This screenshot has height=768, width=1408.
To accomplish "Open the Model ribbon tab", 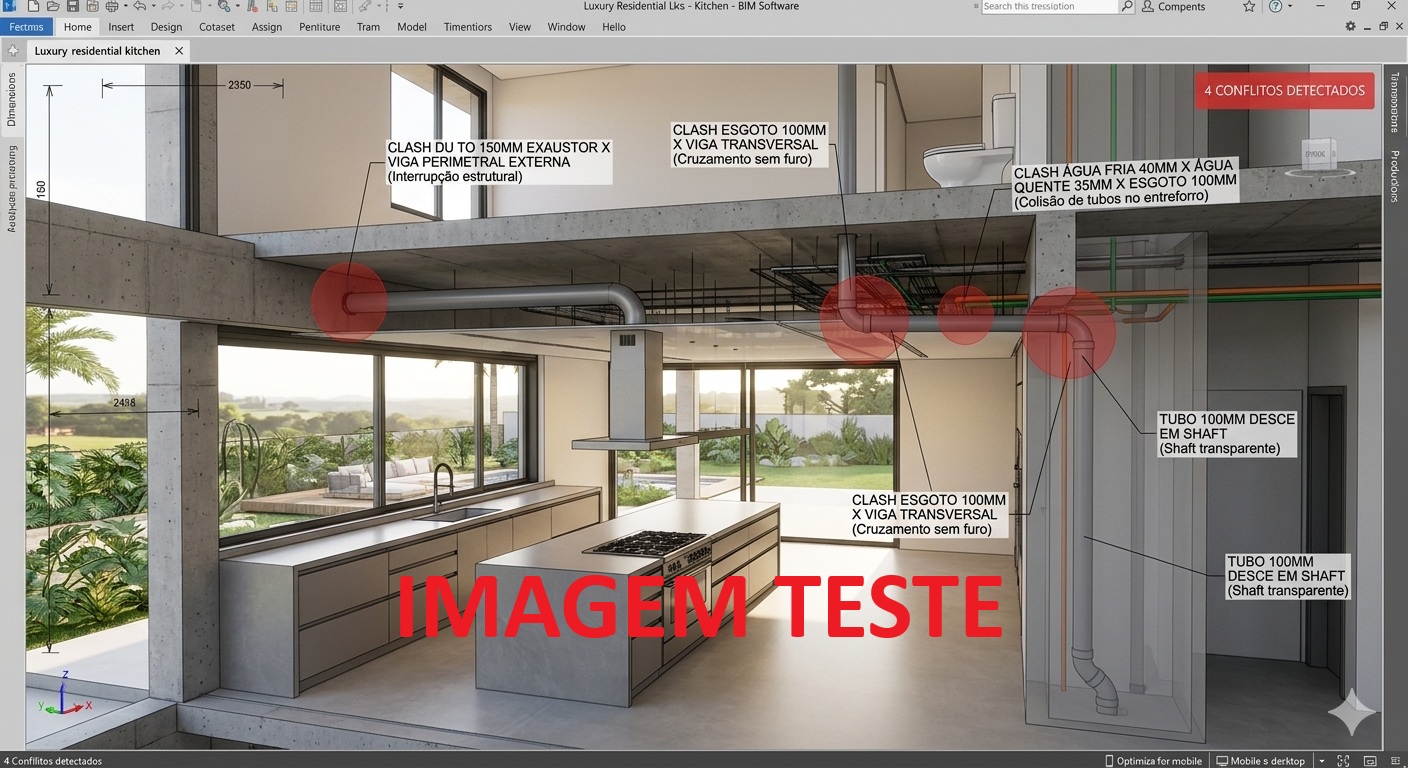I will click(412, 27).
